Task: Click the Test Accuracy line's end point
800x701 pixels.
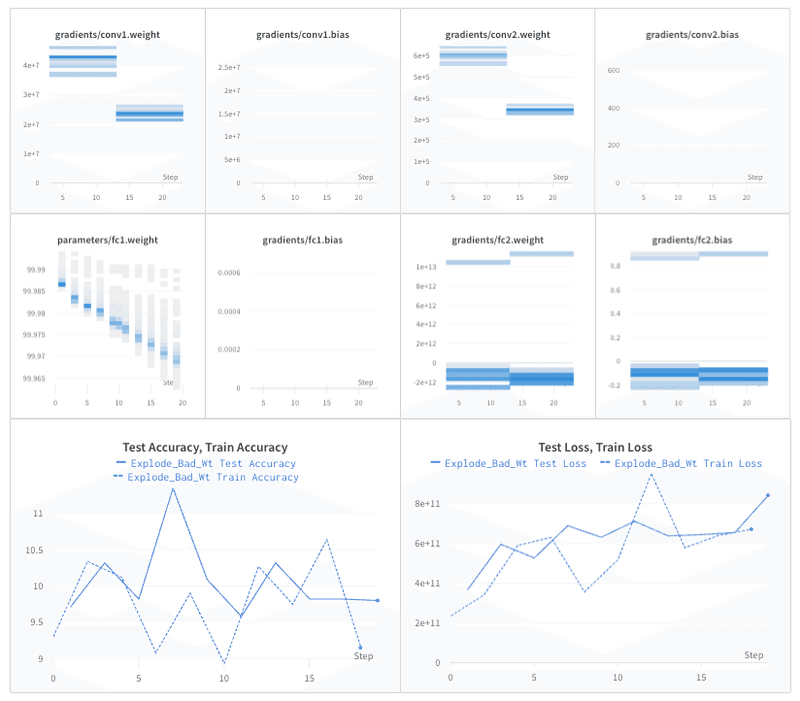Action: click(x=378, y=600)
